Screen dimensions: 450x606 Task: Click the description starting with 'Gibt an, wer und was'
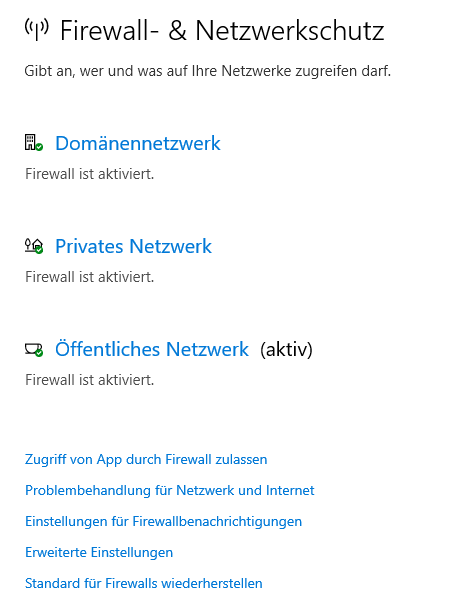click(208, 71)
